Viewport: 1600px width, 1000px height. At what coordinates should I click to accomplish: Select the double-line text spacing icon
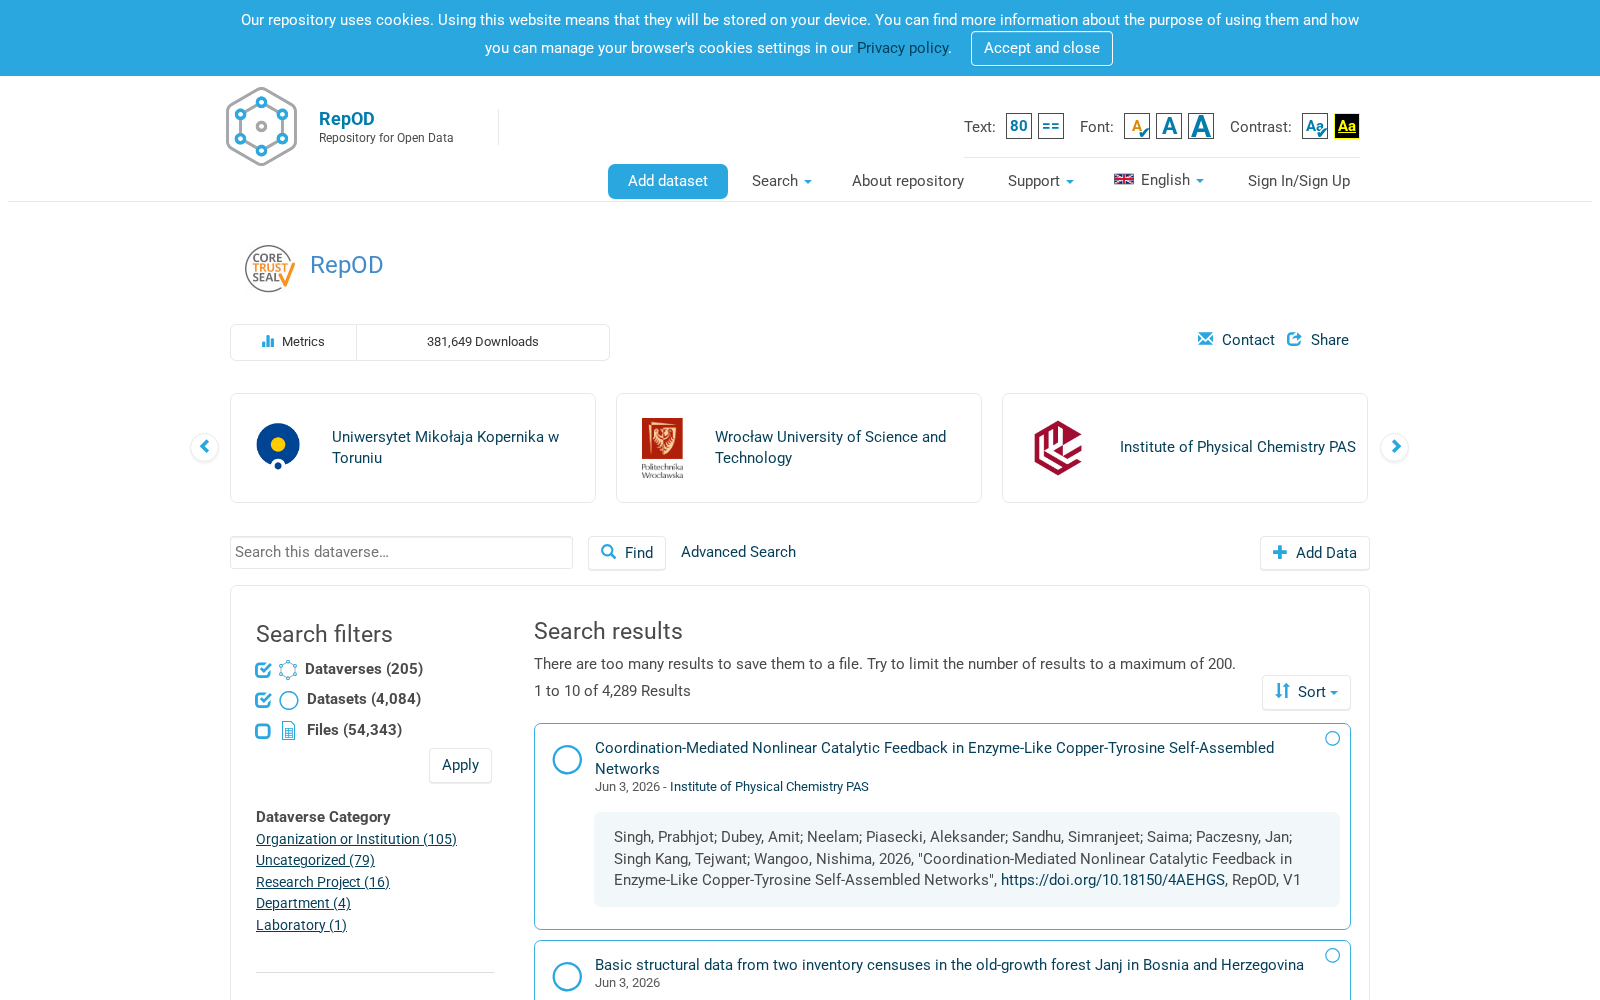point(1051,126)
